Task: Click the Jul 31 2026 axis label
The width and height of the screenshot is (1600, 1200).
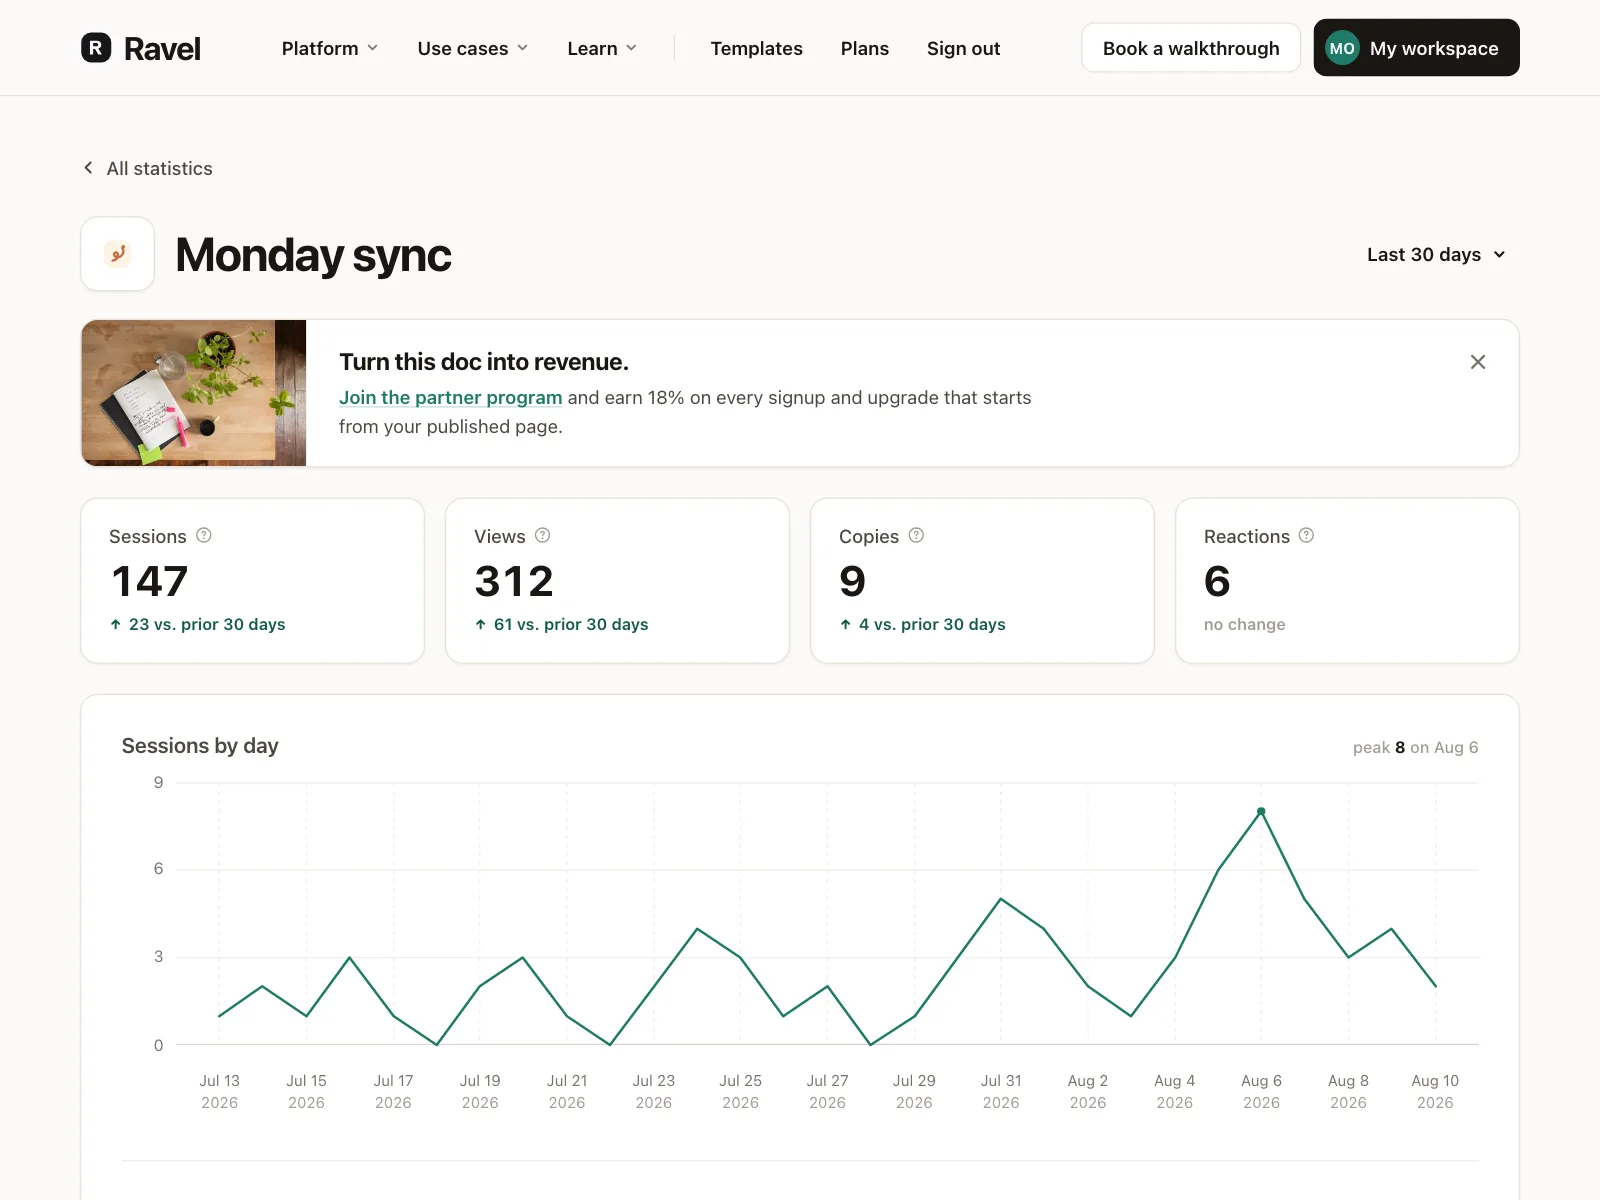Action: [1001, 1091]
